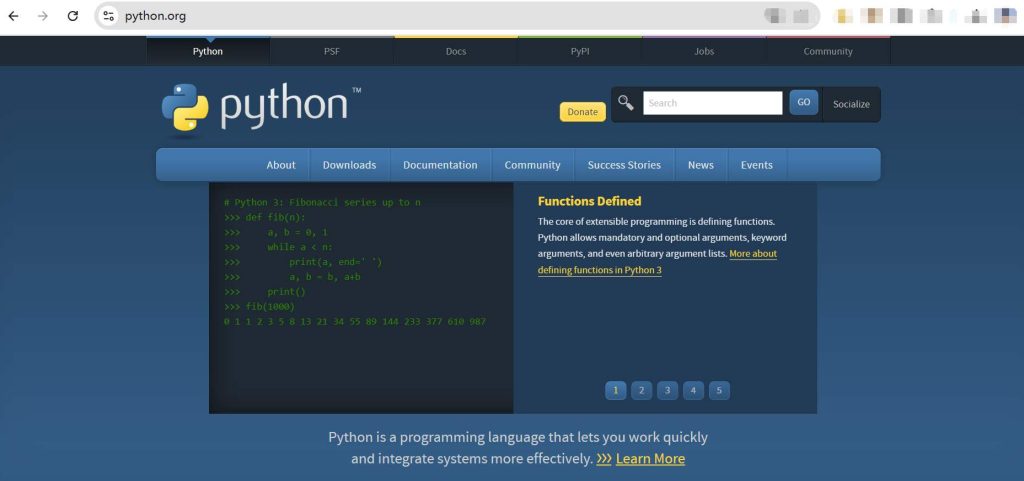Open the Downloads menu
This screenshot has width=1024, height=481.
pos(349,165)
